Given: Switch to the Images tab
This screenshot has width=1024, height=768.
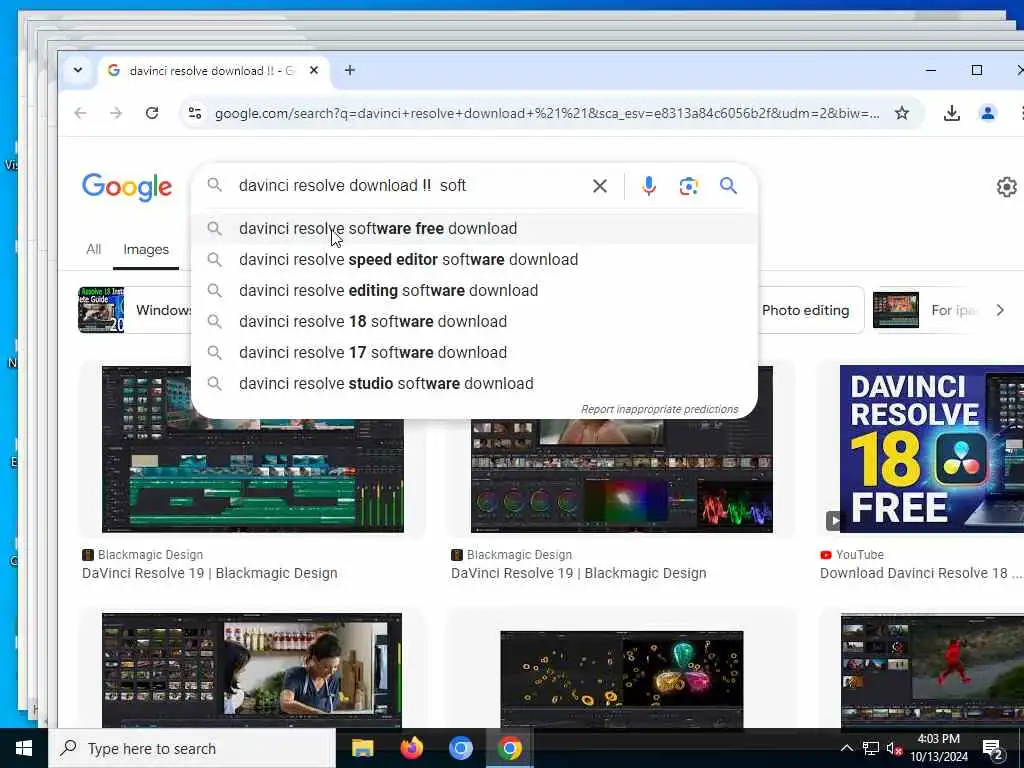Looking at the screenshot, I should 146,249.
